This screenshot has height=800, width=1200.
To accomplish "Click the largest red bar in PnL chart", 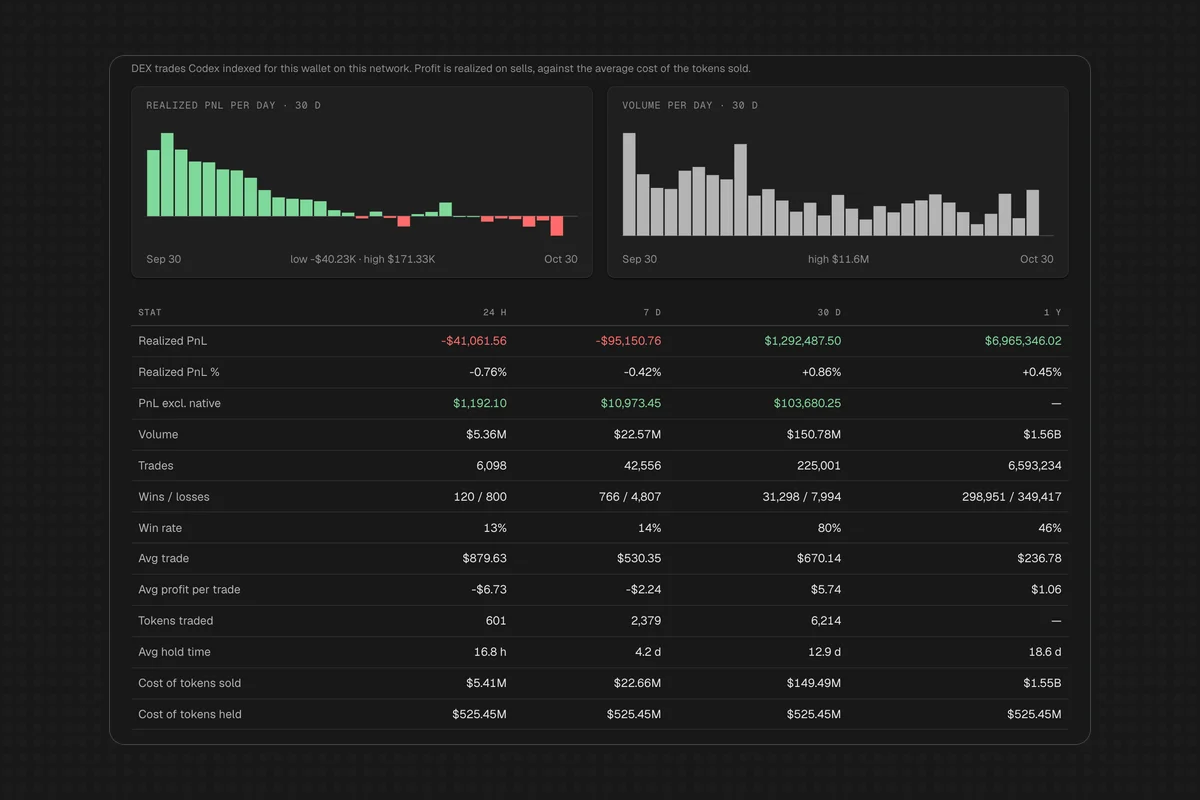I will (x=557, y=226).
